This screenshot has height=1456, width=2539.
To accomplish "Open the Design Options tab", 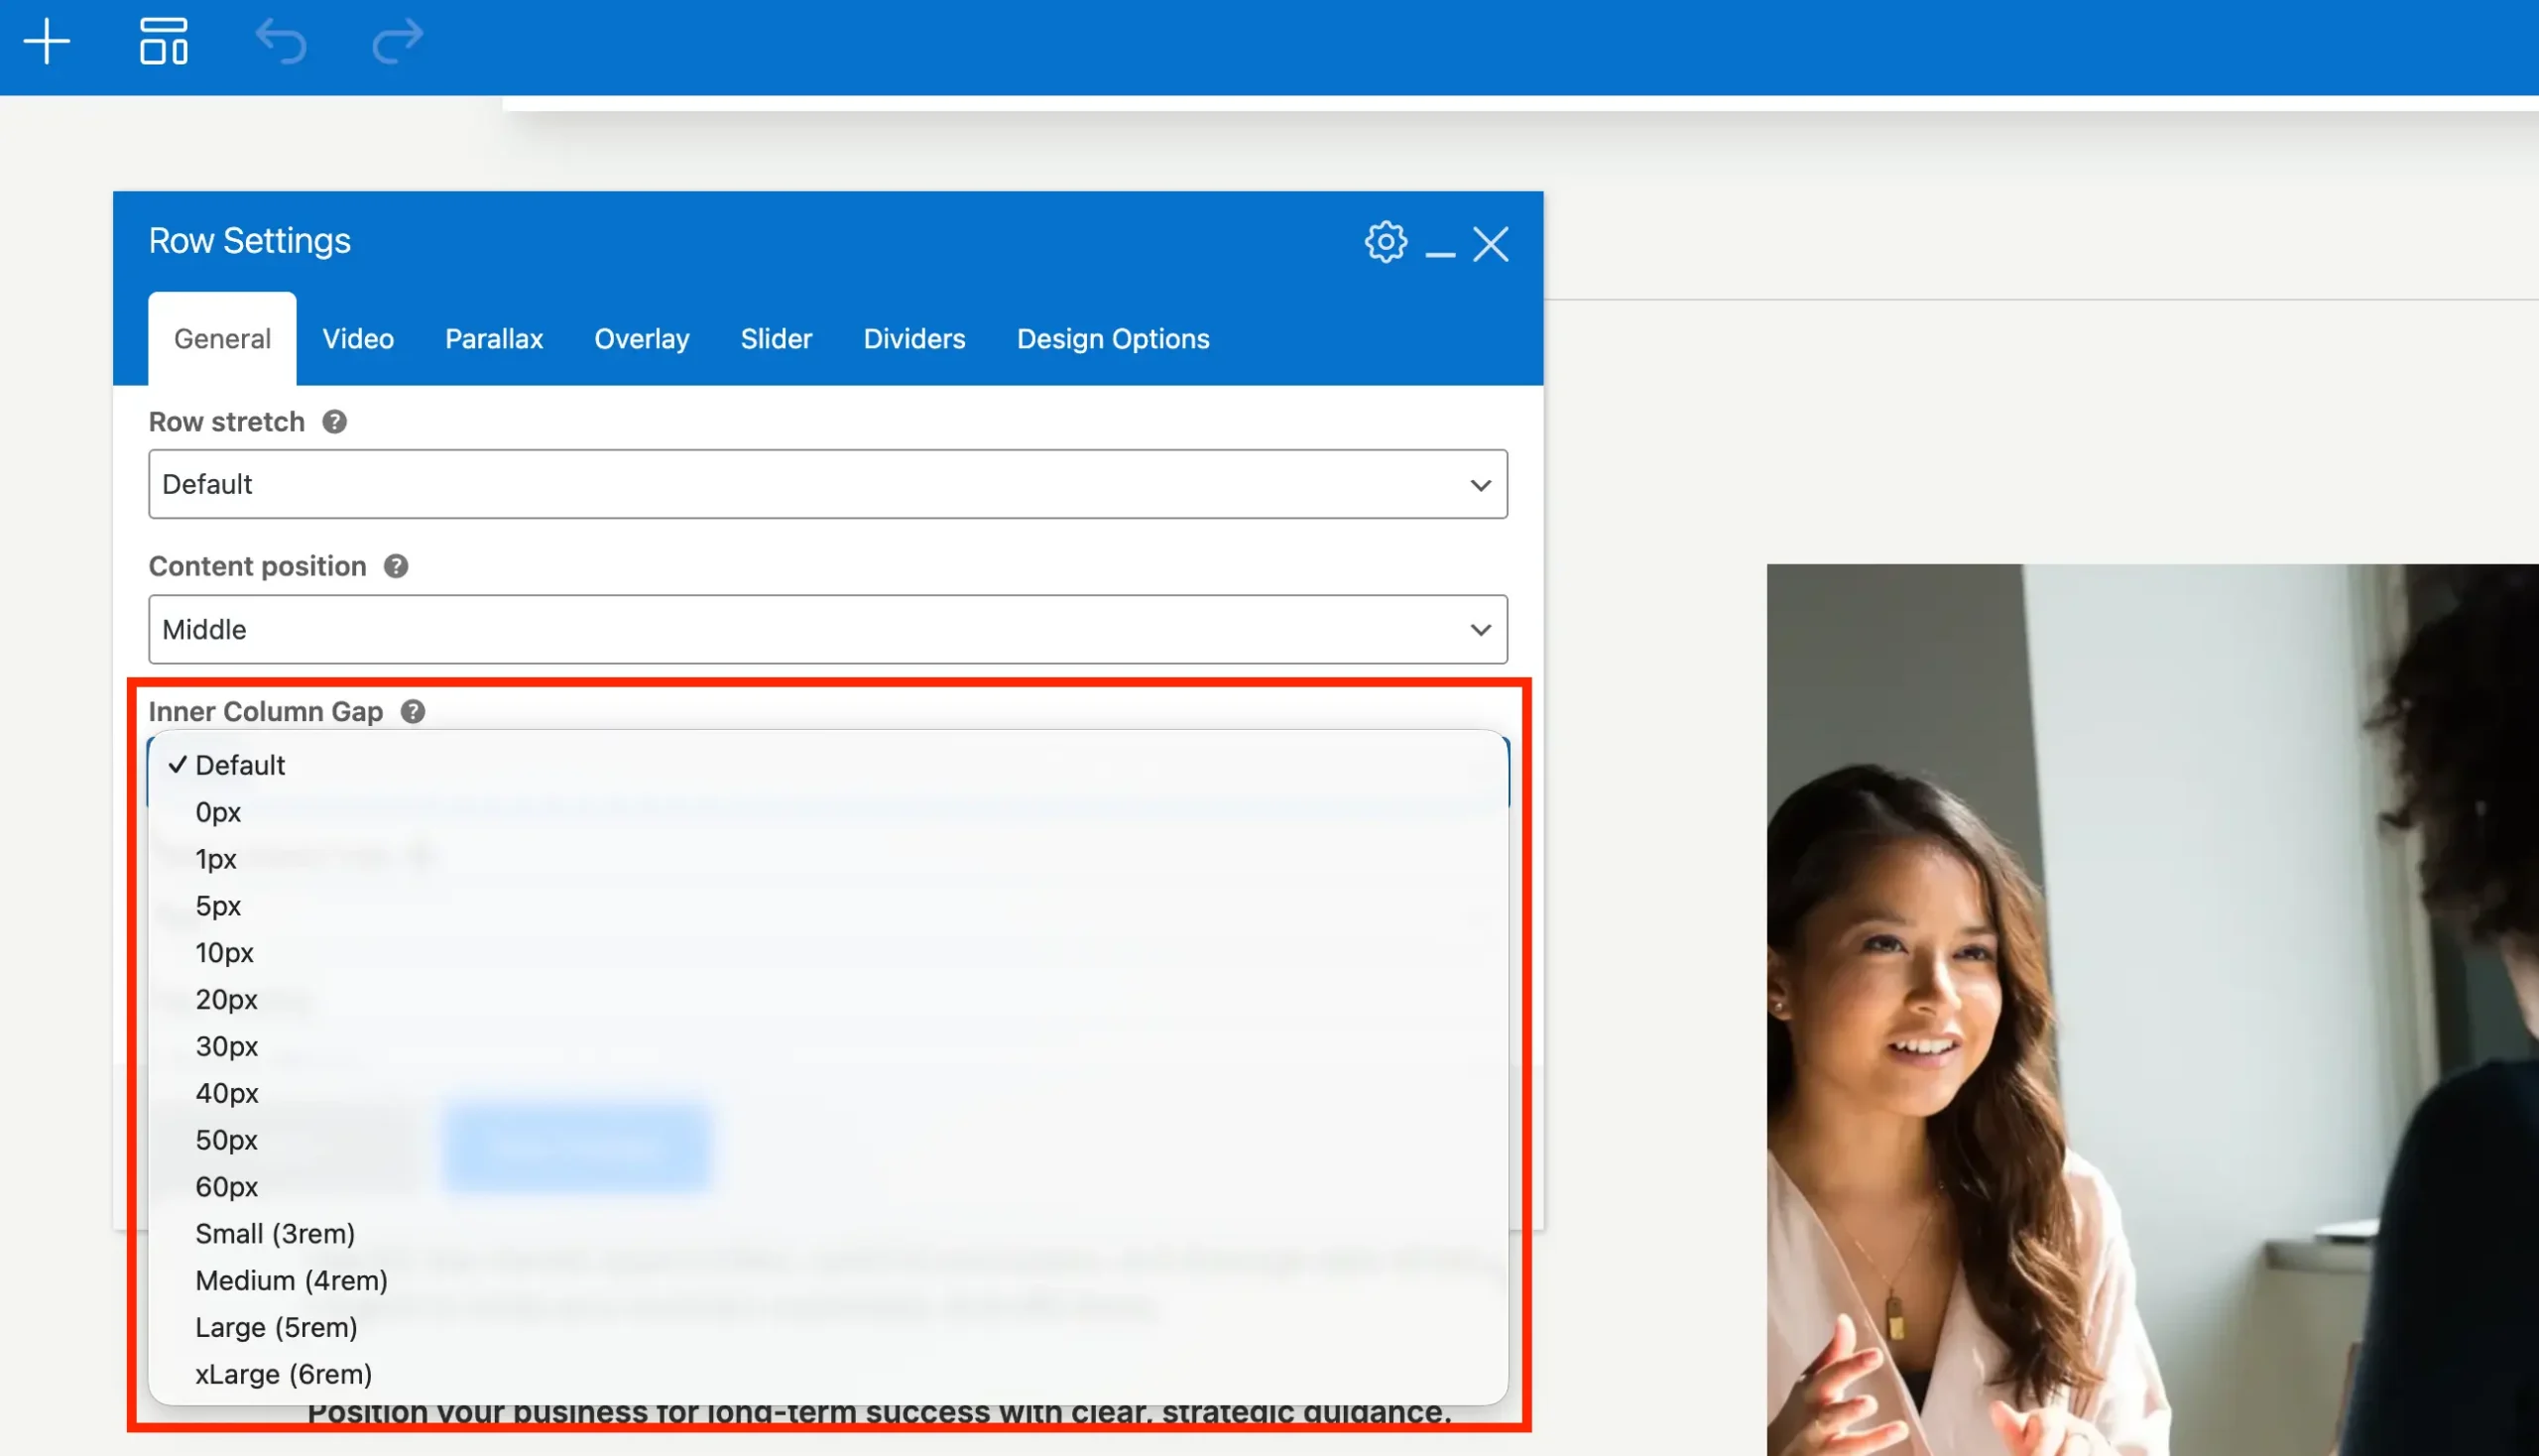I will 1112,339.
